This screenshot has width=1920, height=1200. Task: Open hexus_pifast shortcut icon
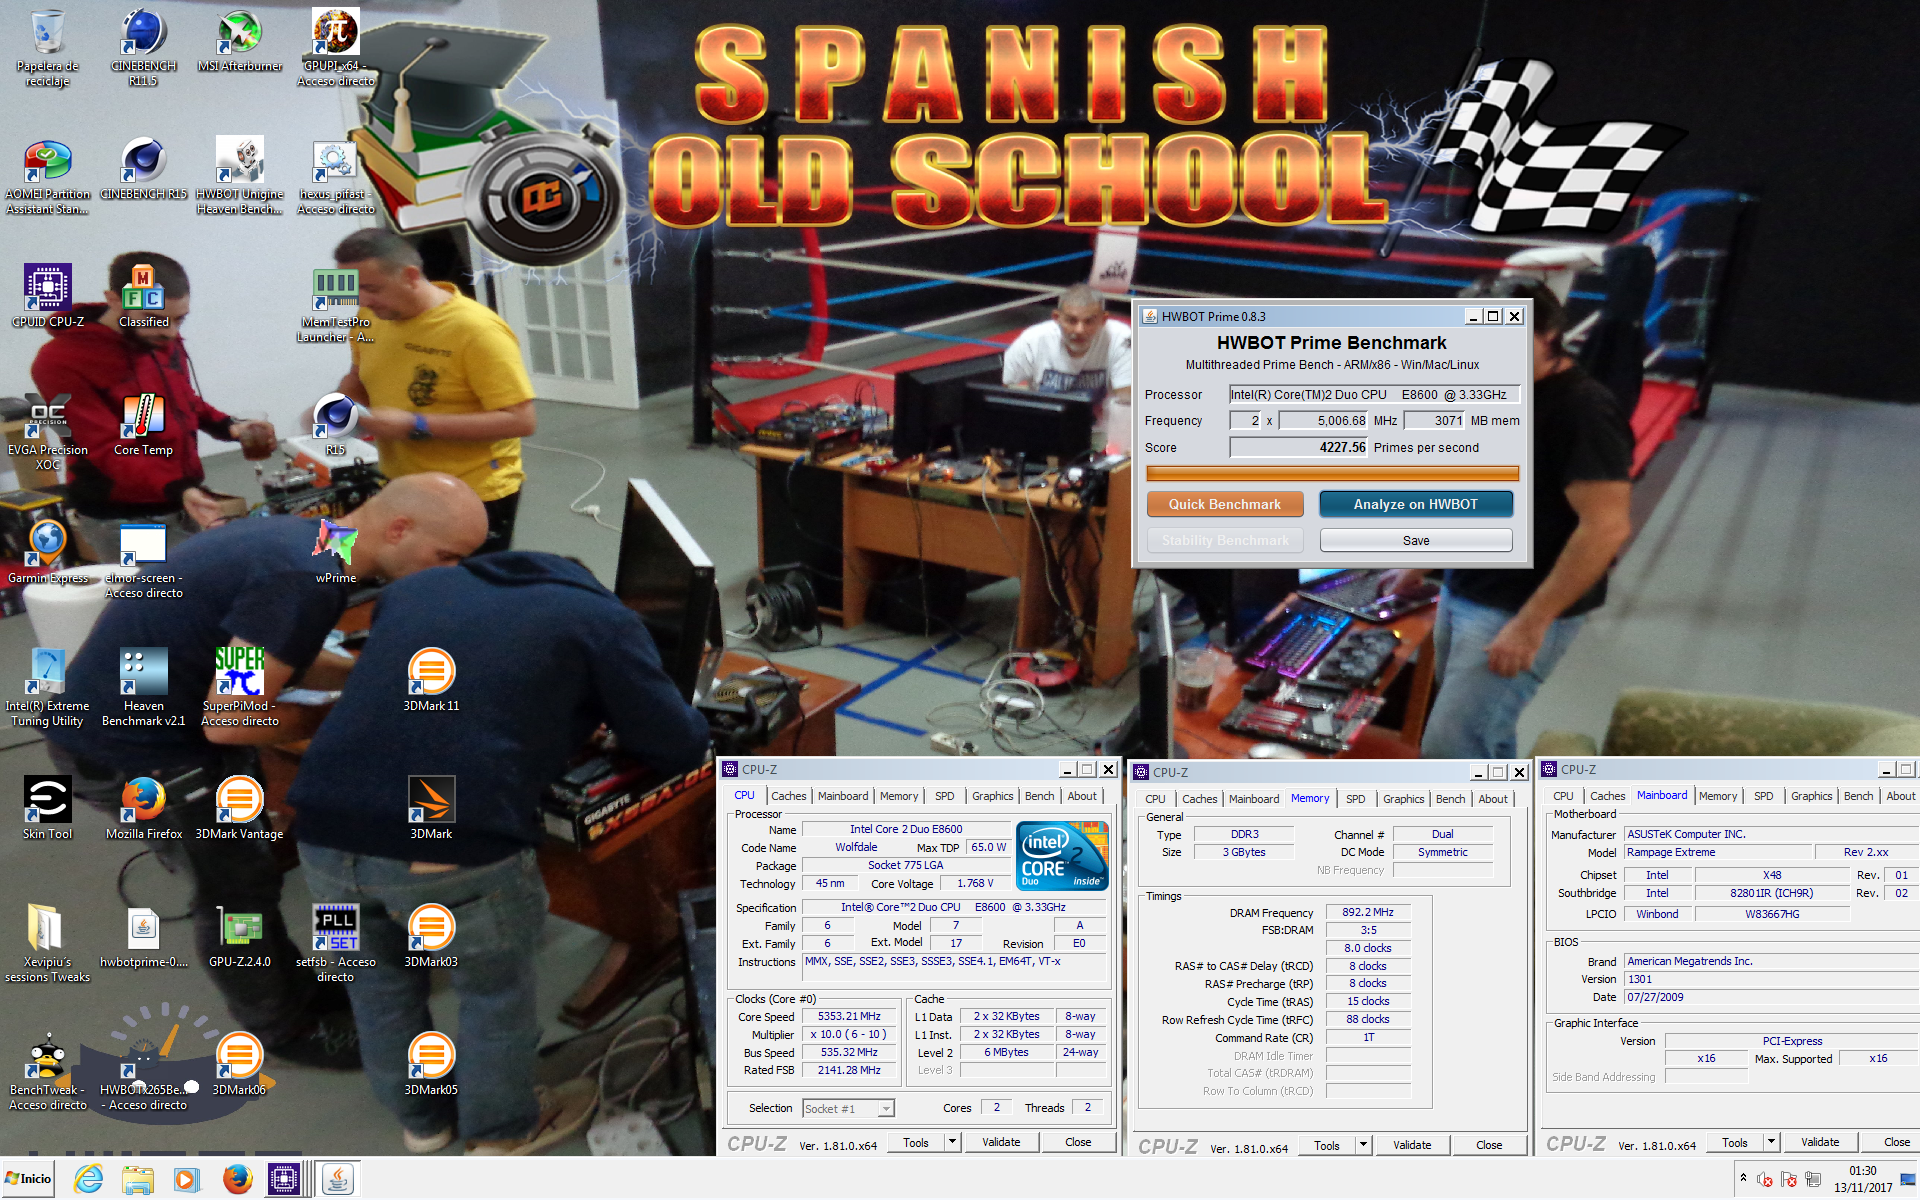click(336, 175)
